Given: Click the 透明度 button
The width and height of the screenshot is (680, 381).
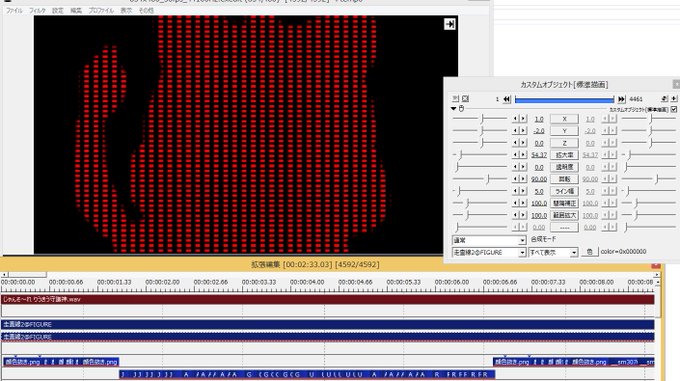Looking at the screenshot, I should pos(564,167).
